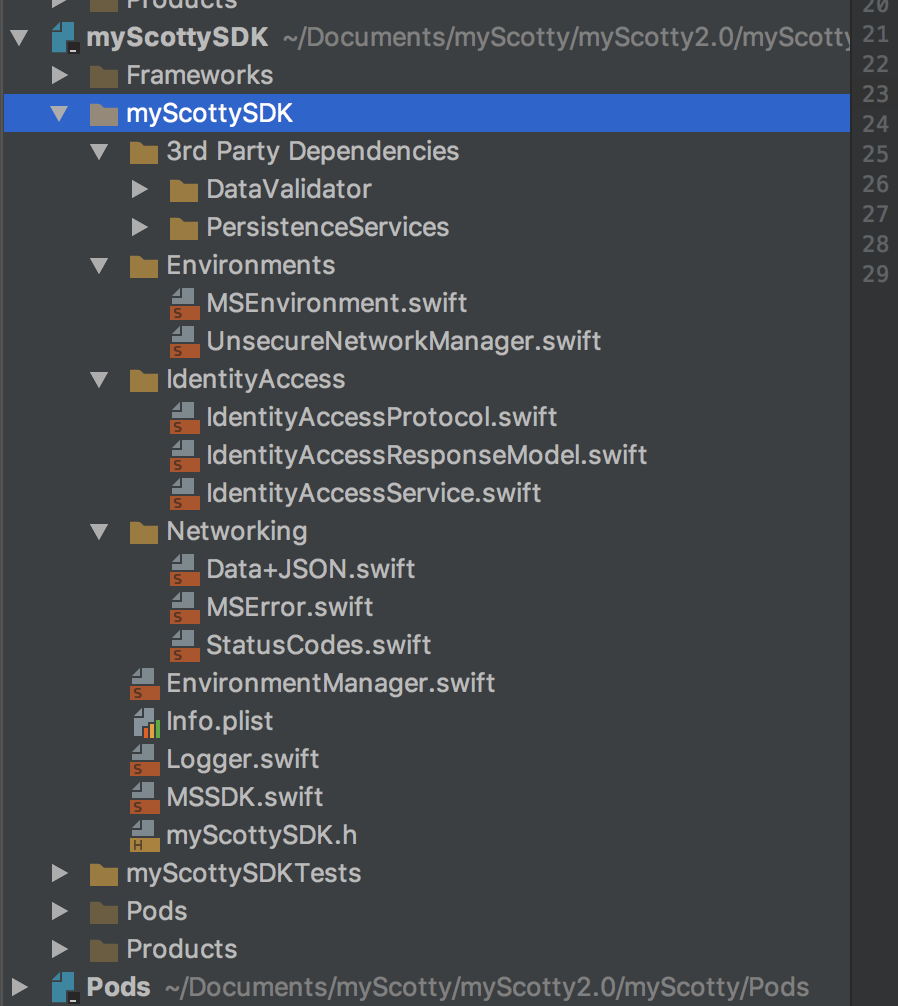Click the myScottySDK project icon

point(65,37)
